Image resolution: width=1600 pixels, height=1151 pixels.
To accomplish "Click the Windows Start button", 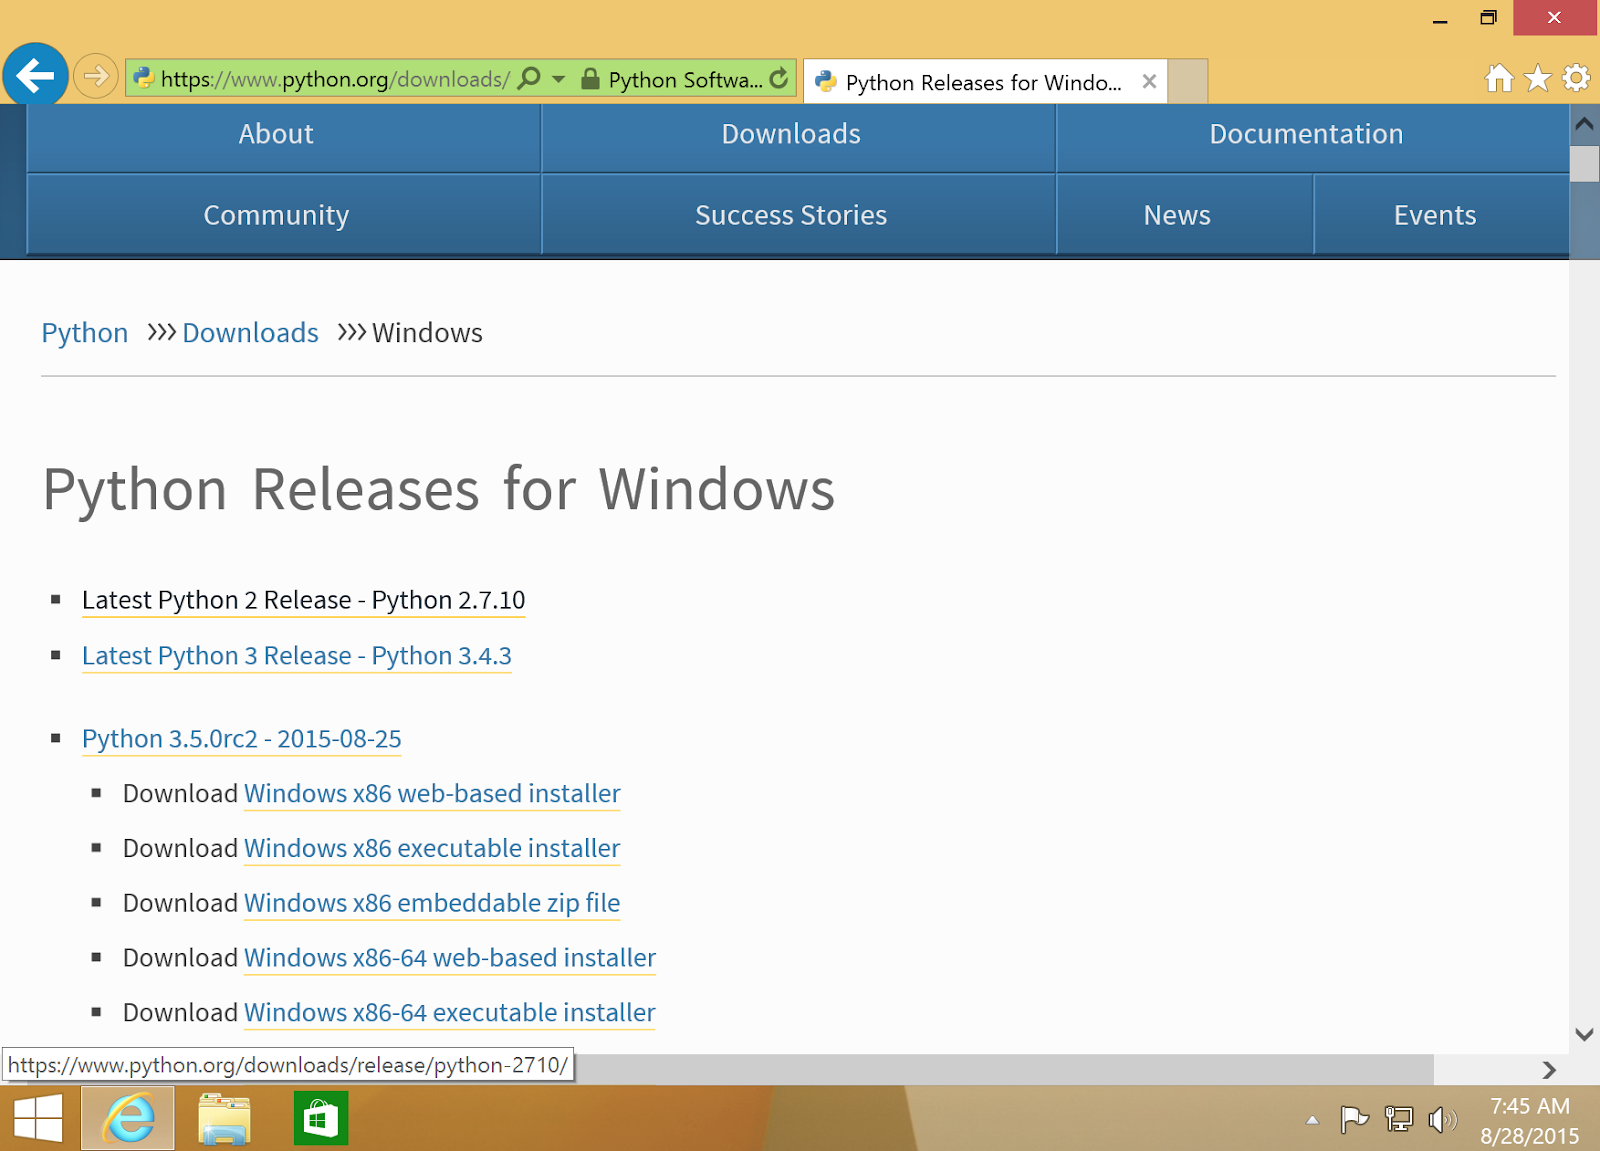I will (x=39, y=1118).
